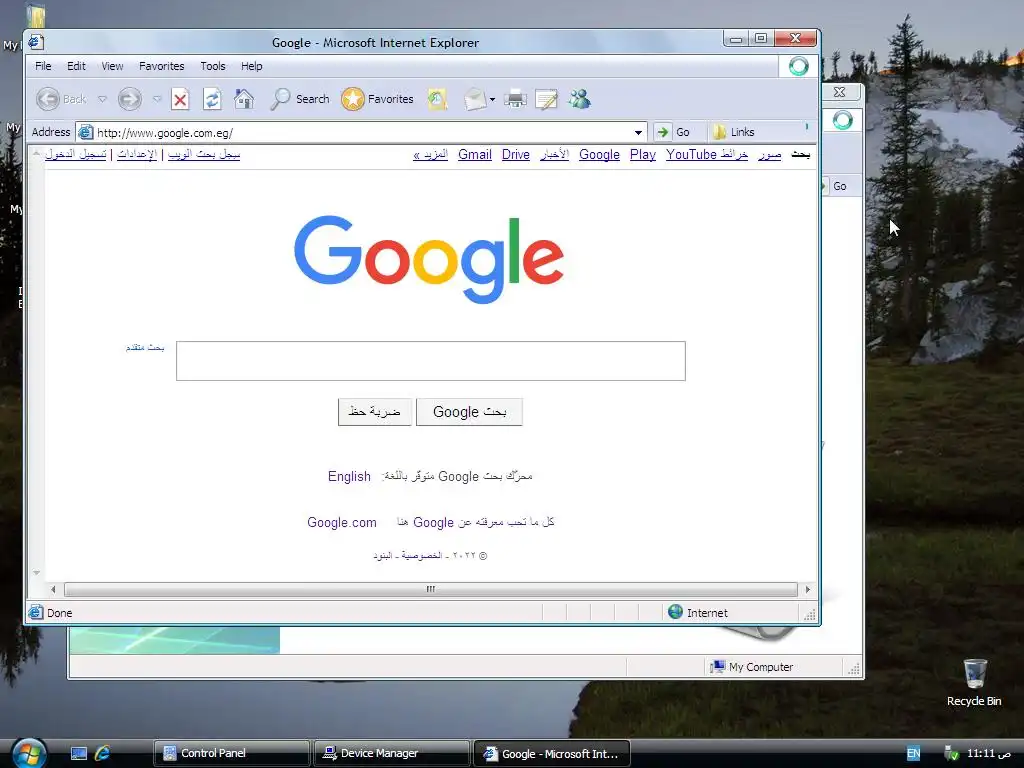Image resolution: width=1024 pixels, height=768 pixels.
Task: Click the Edit page notepad icon
Action: coord(546,99)
